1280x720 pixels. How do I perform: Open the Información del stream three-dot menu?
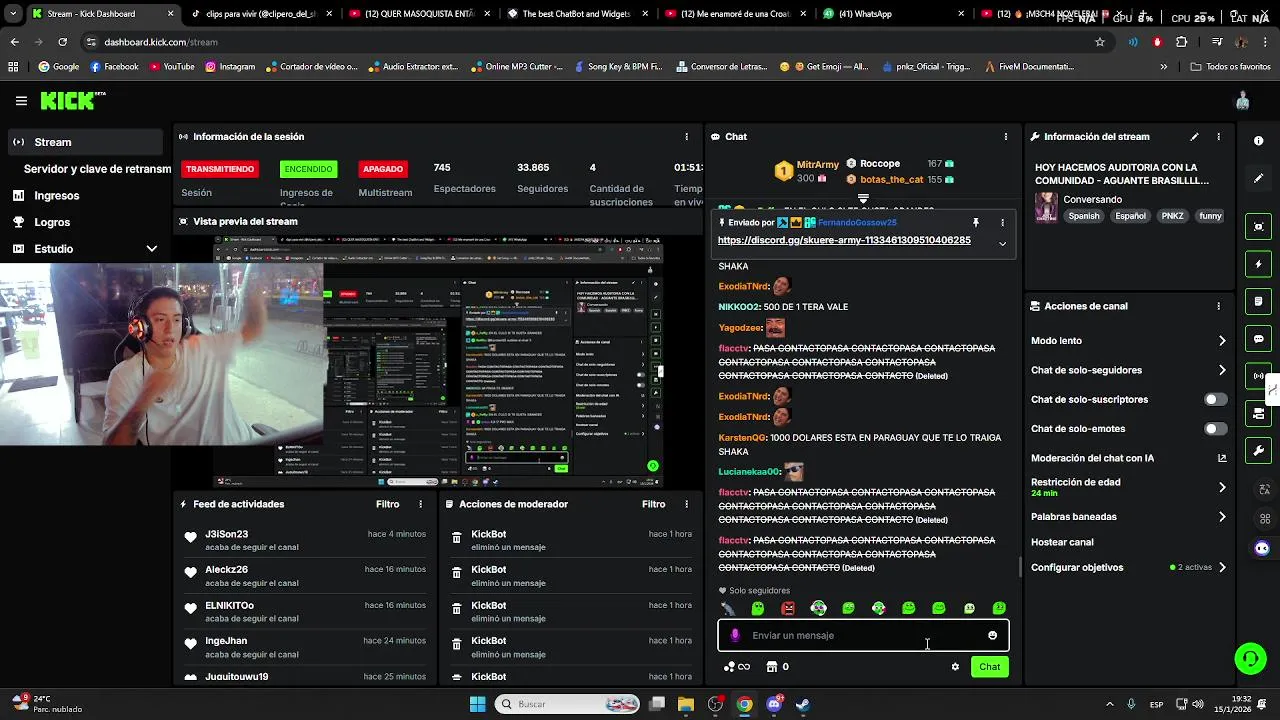[x=1218, y=137]
